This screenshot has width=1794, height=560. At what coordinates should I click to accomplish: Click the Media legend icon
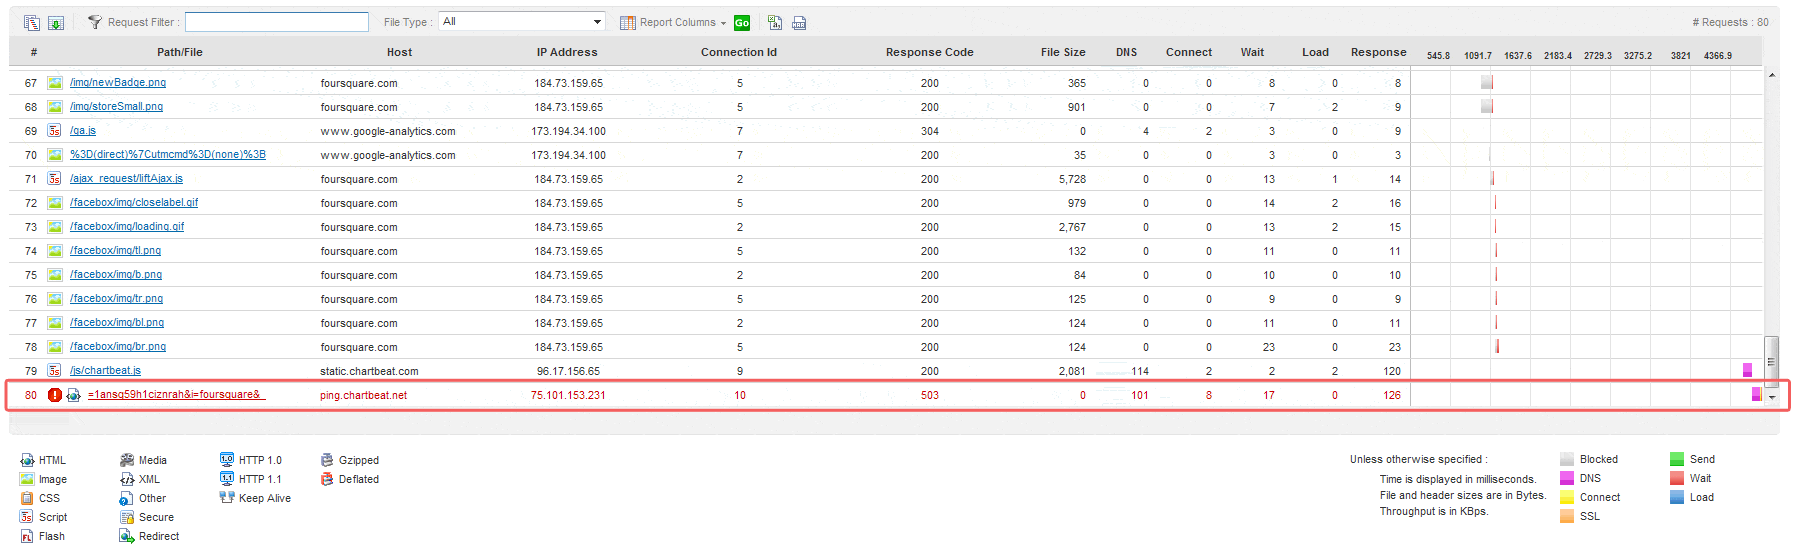(127, 460)
